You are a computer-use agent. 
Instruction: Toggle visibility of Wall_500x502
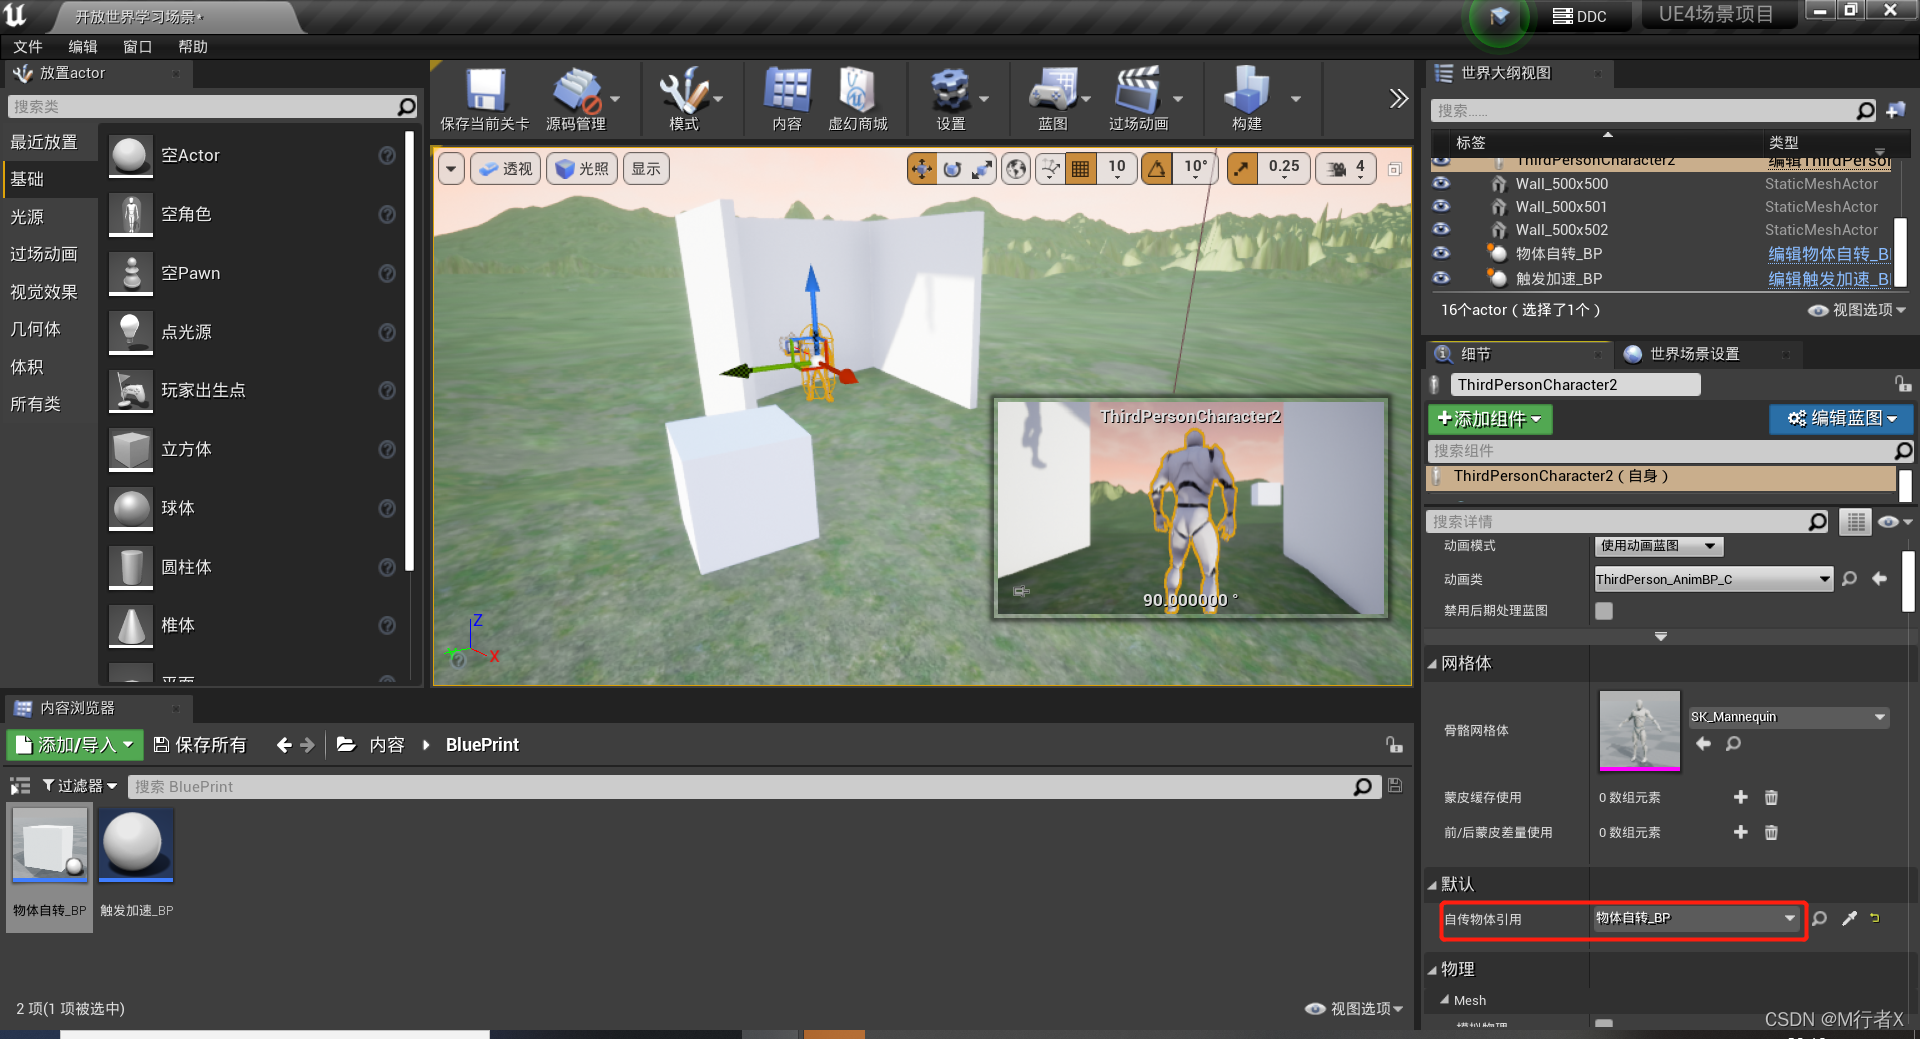click(x=1441, y=229)
